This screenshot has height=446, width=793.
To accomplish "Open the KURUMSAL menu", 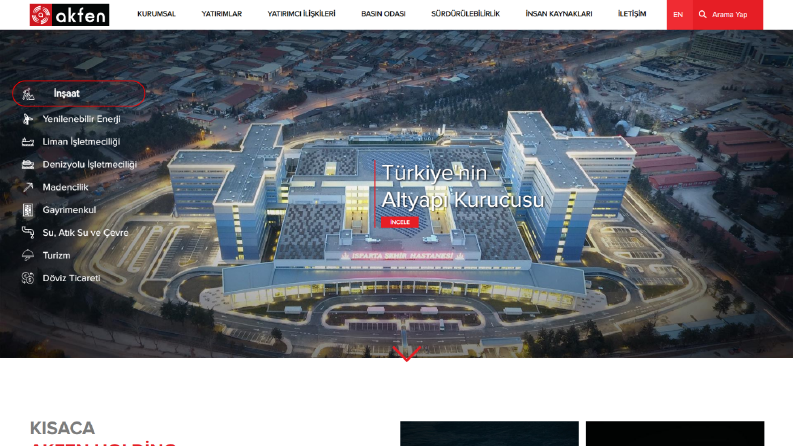I will click(x=156, y=14).
